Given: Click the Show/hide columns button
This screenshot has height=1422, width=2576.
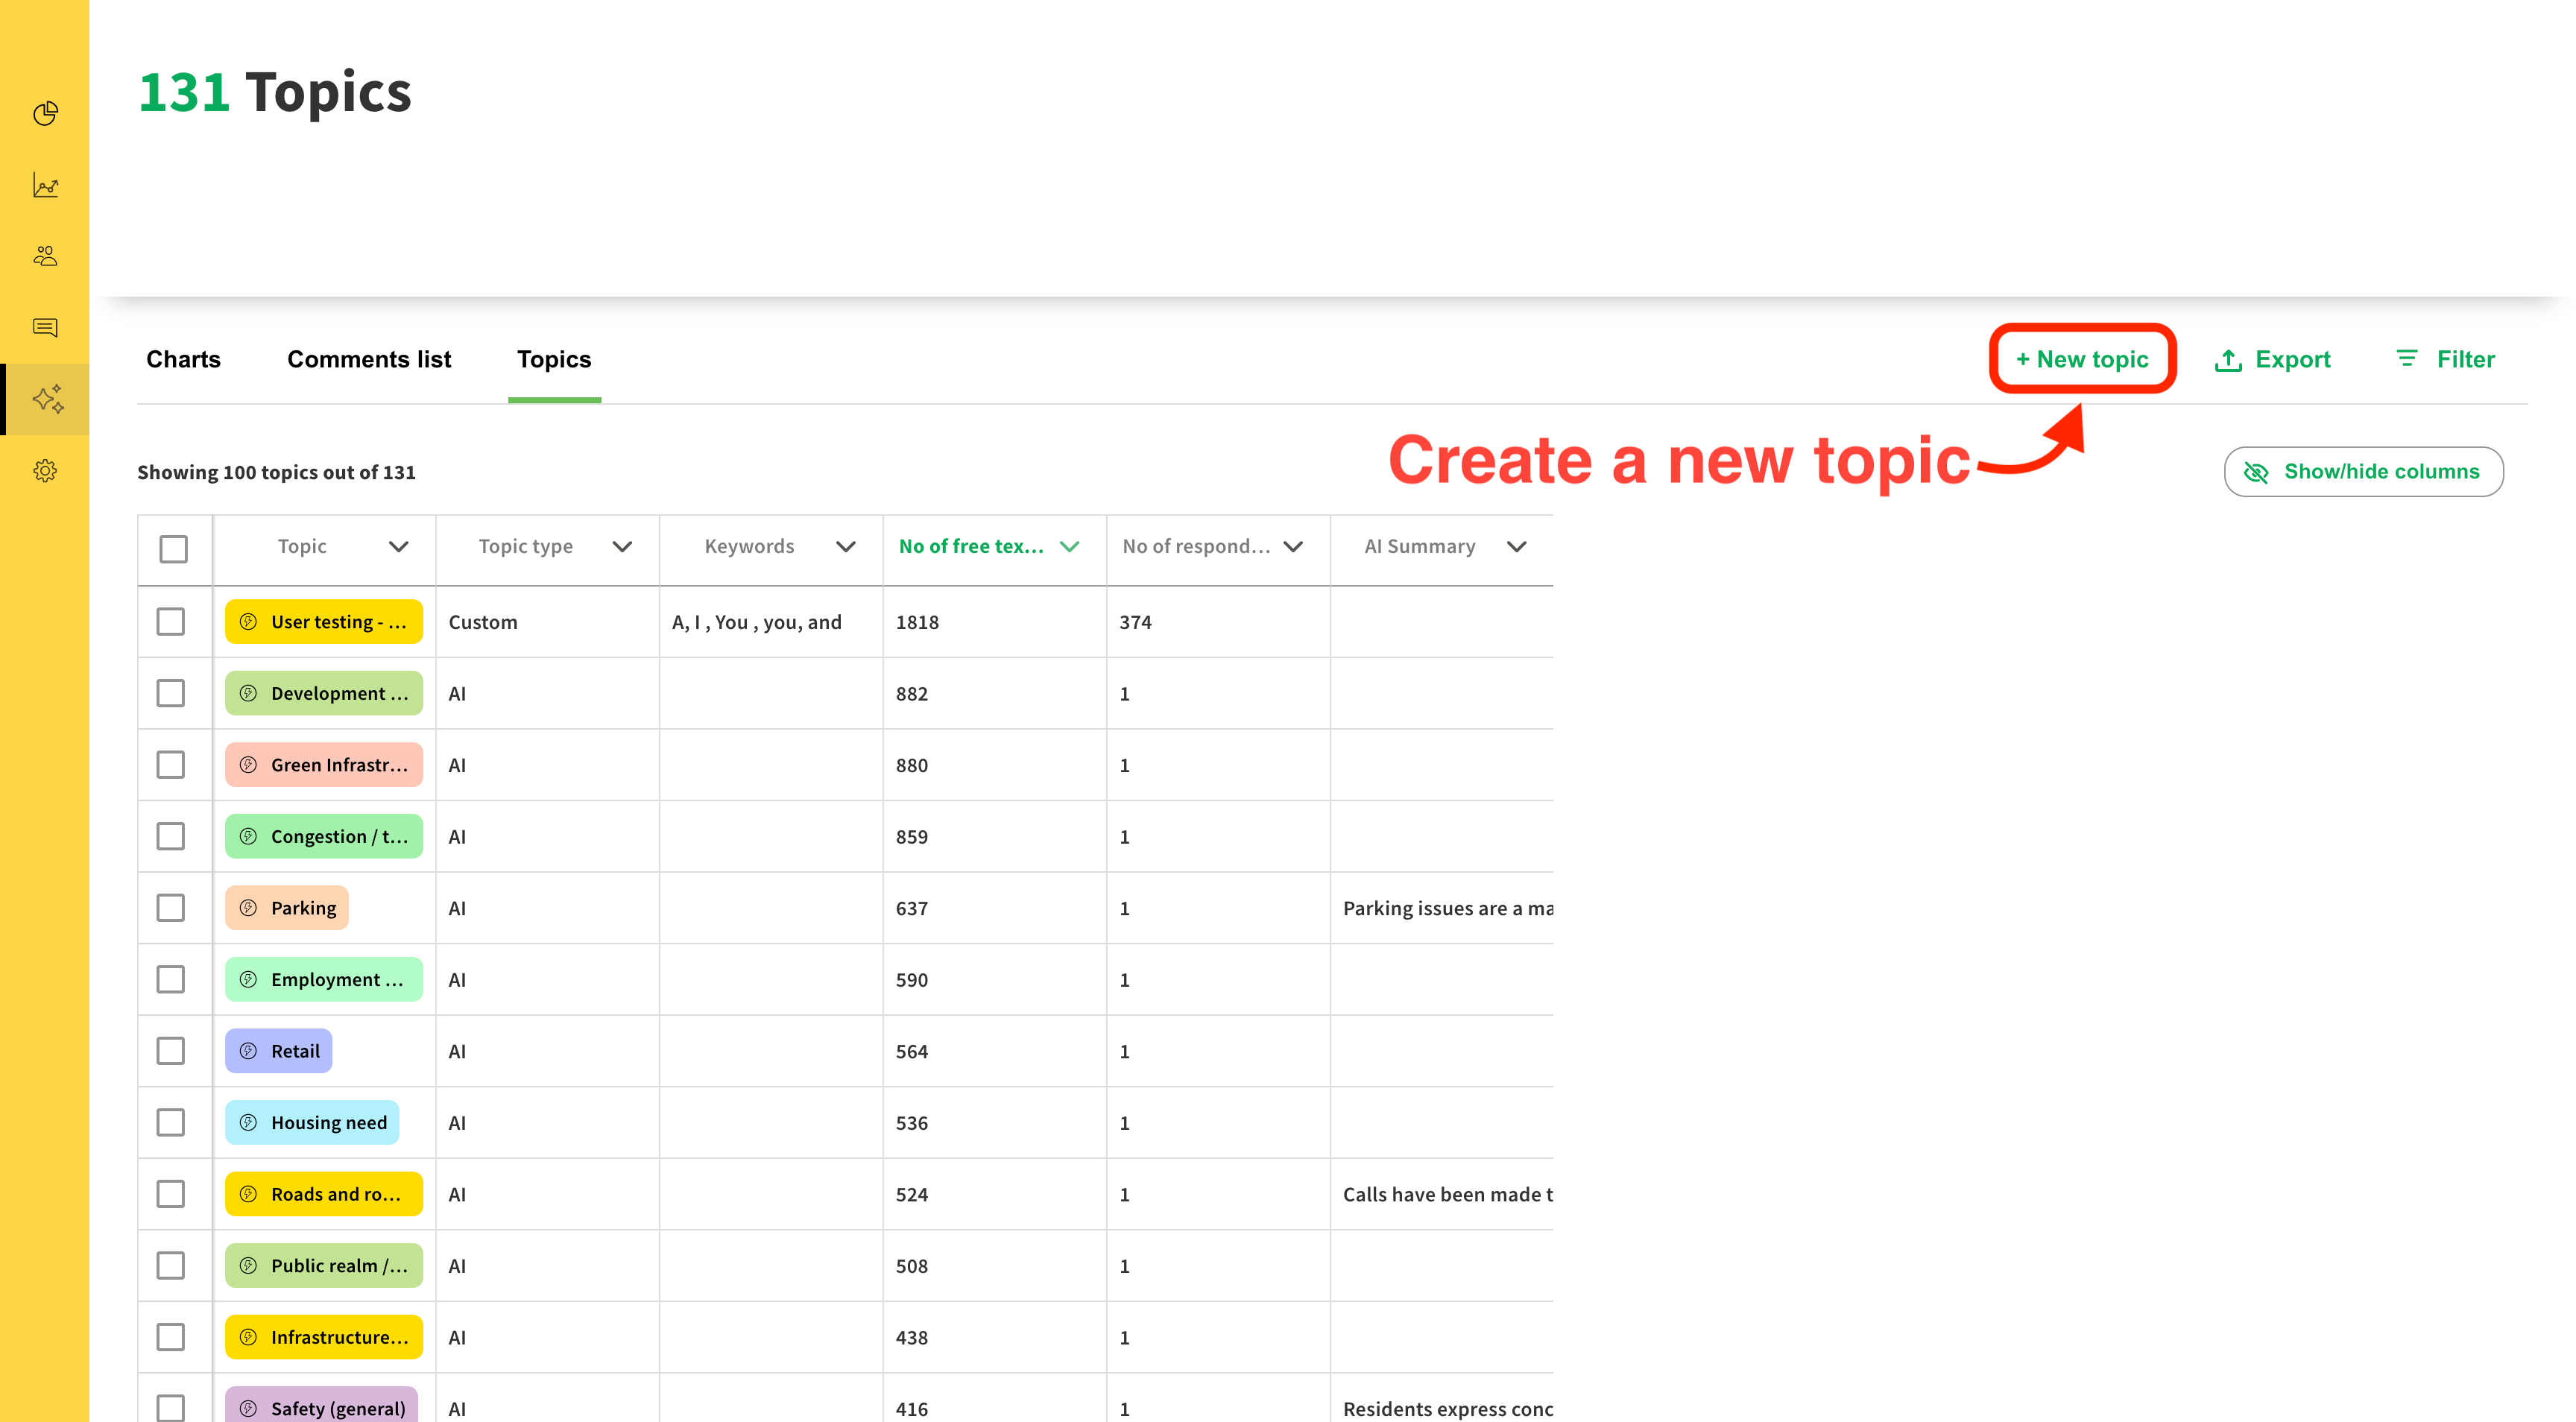Looking at the screenshot, I should [2363, 471].
